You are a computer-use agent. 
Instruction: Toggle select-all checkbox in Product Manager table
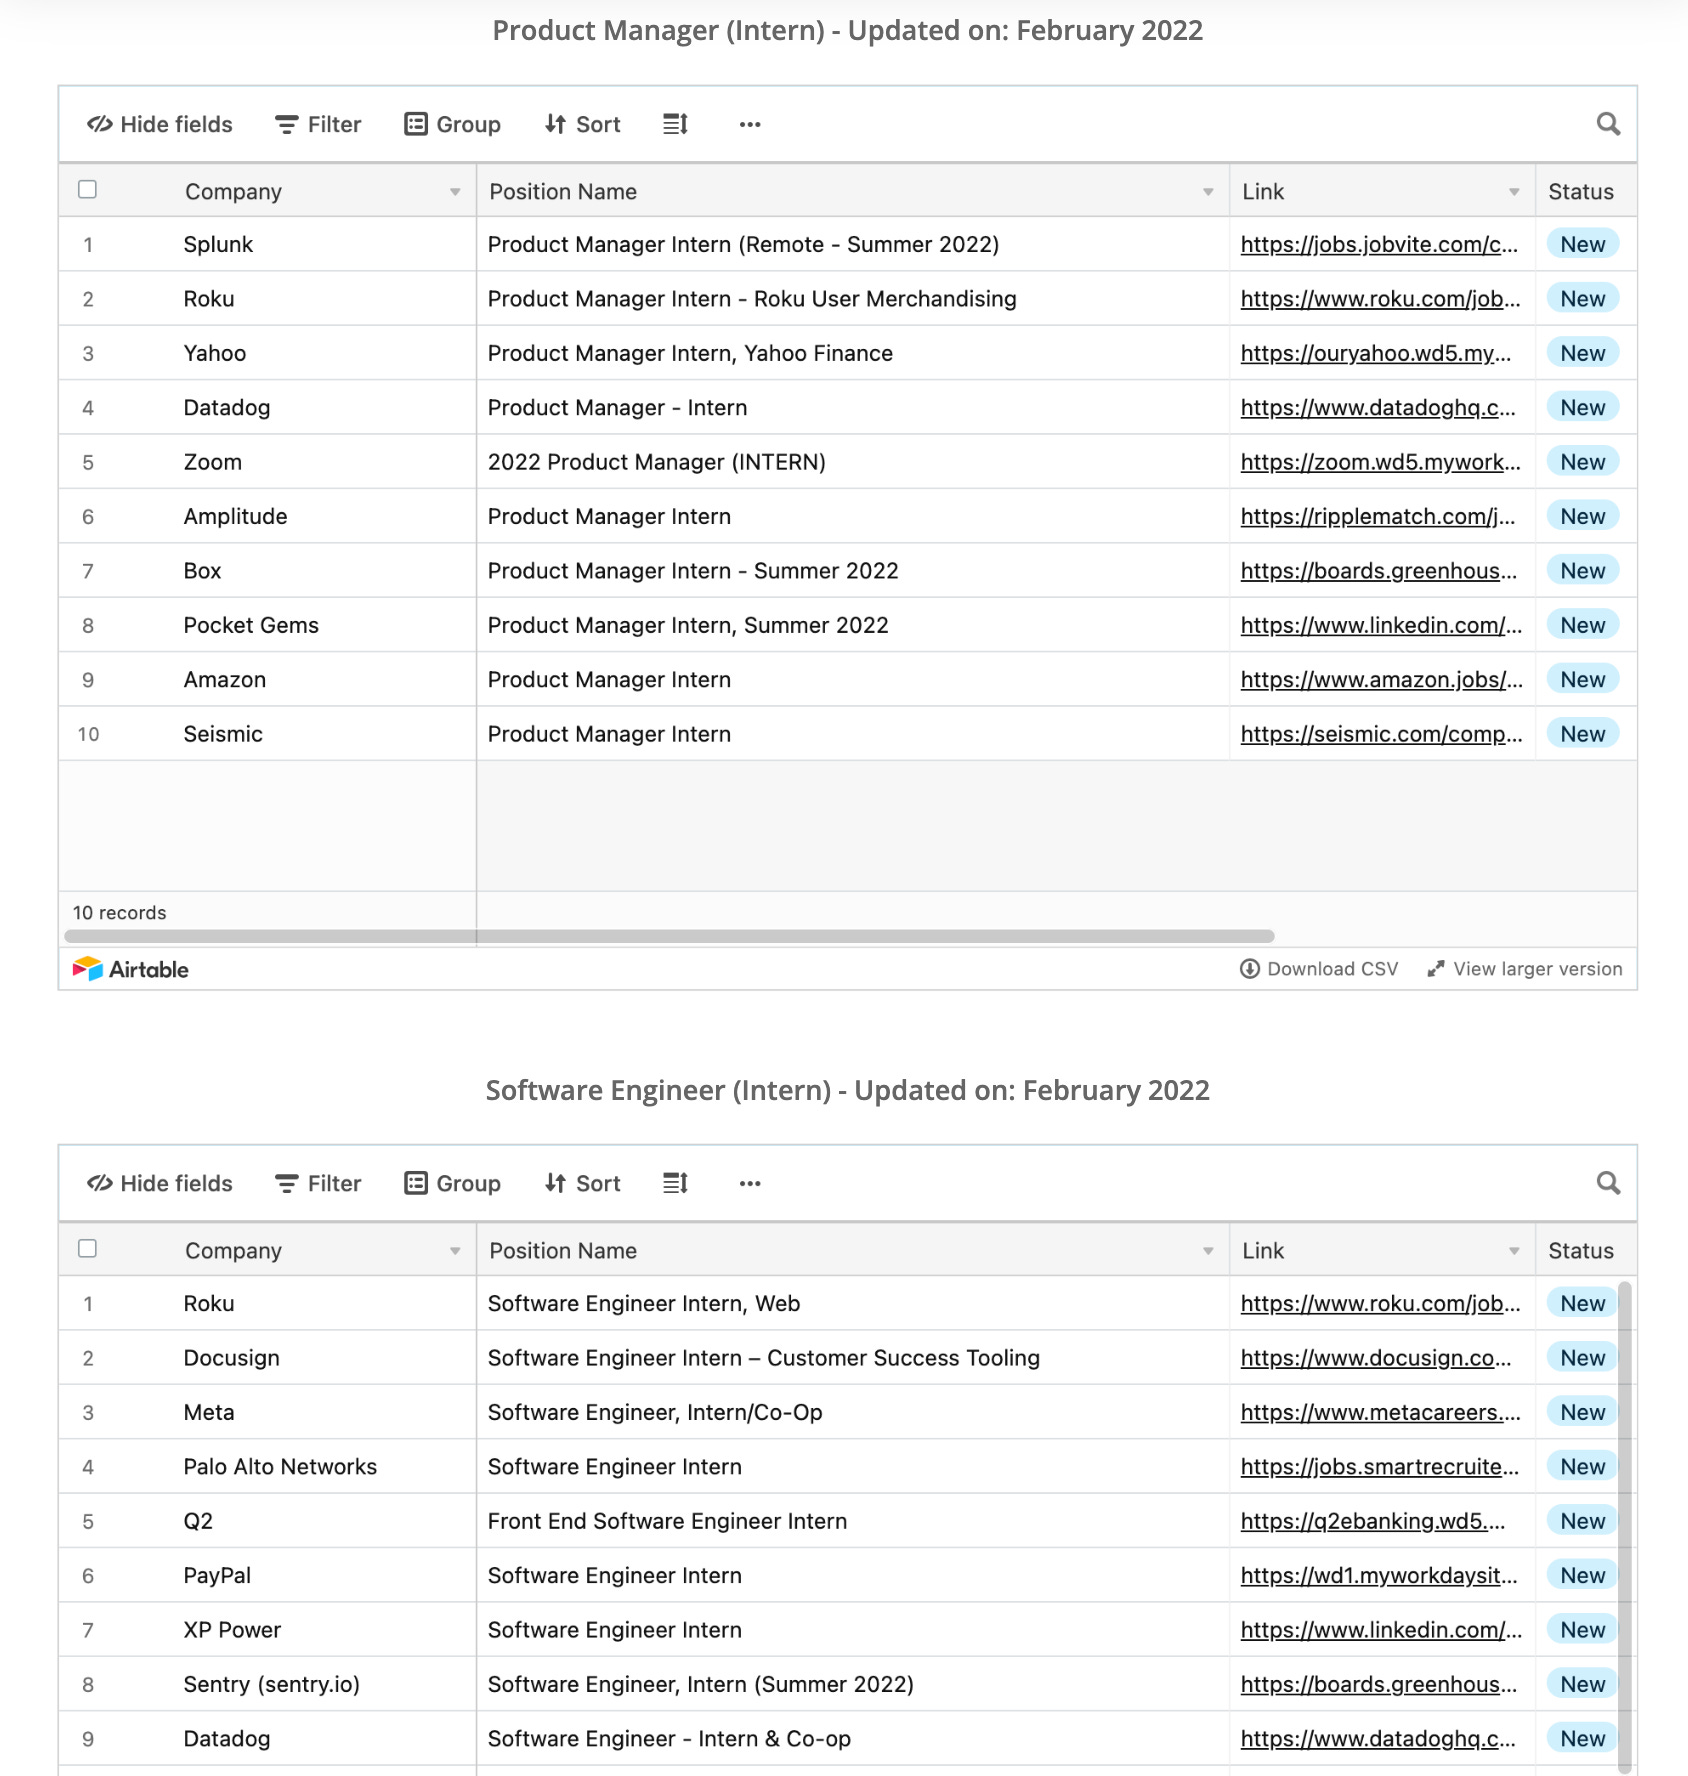coord(88,190)
